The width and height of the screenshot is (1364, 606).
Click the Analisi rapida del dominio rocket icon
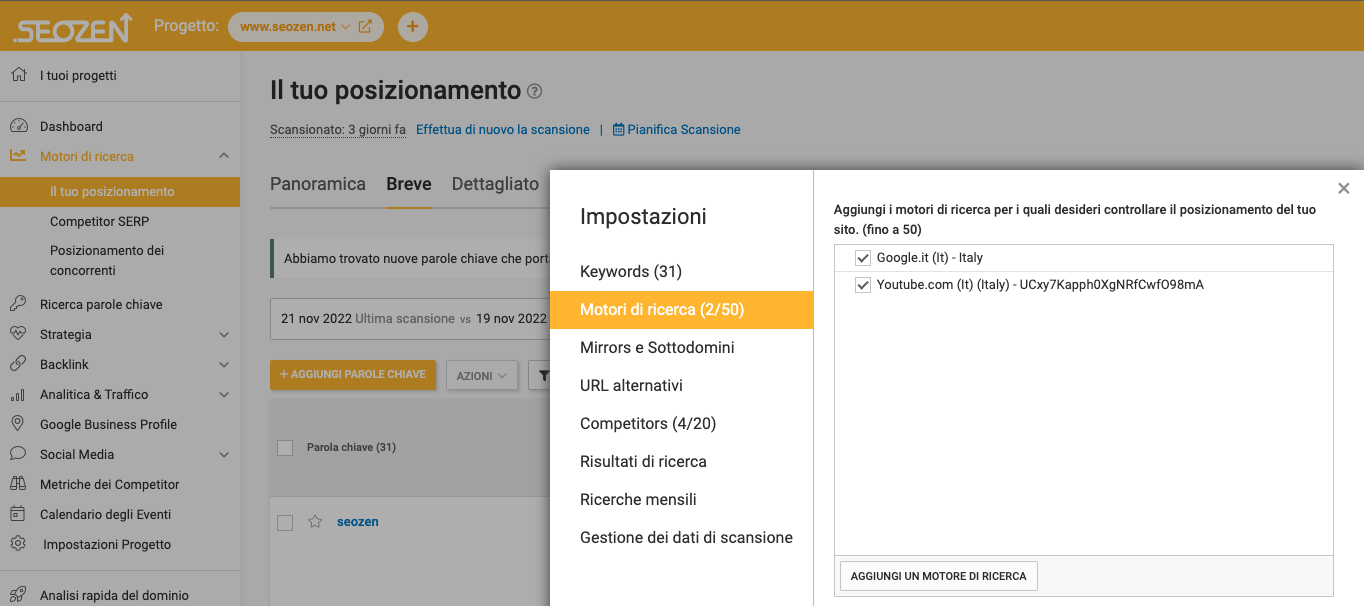[18, 595]
